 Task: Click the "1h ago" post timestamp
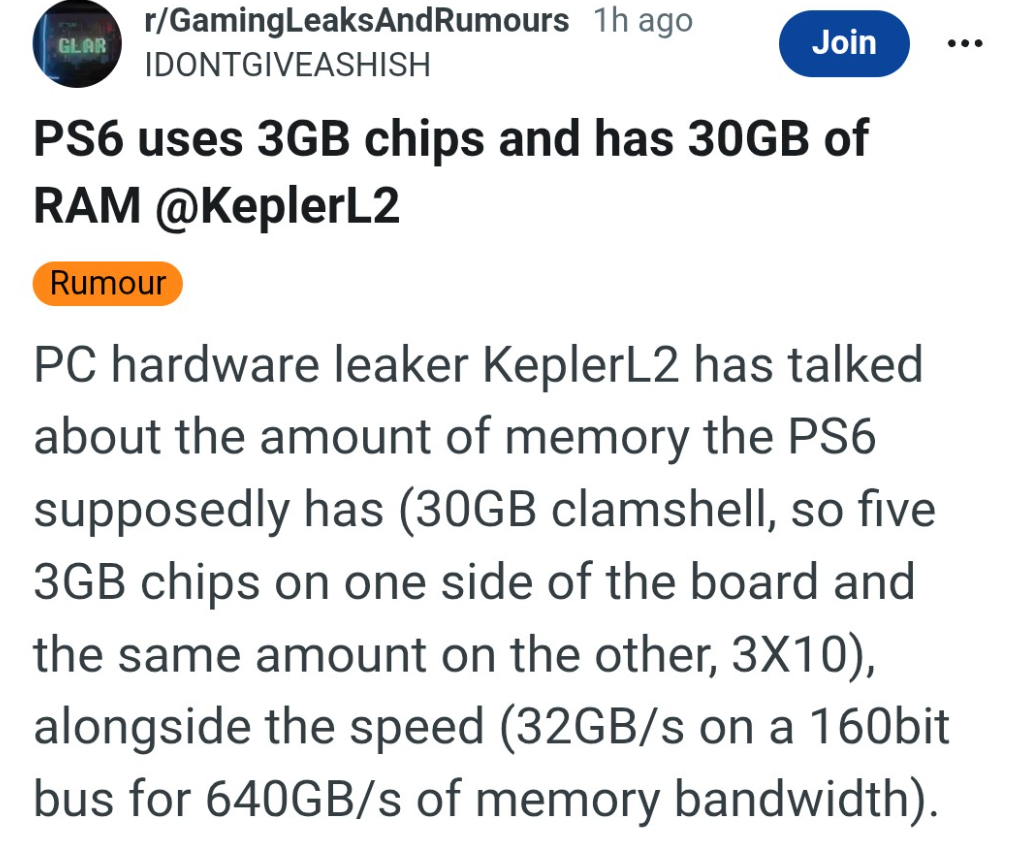[642, 21]
